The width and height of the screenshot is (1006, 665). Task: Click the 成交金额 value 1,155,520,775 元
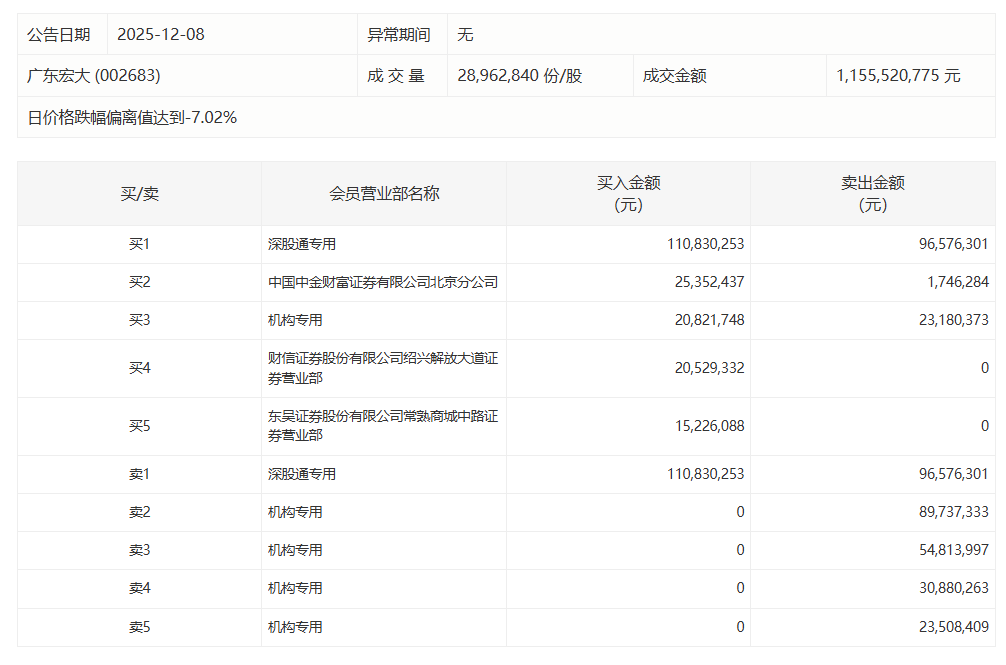[x=898, y=76]
